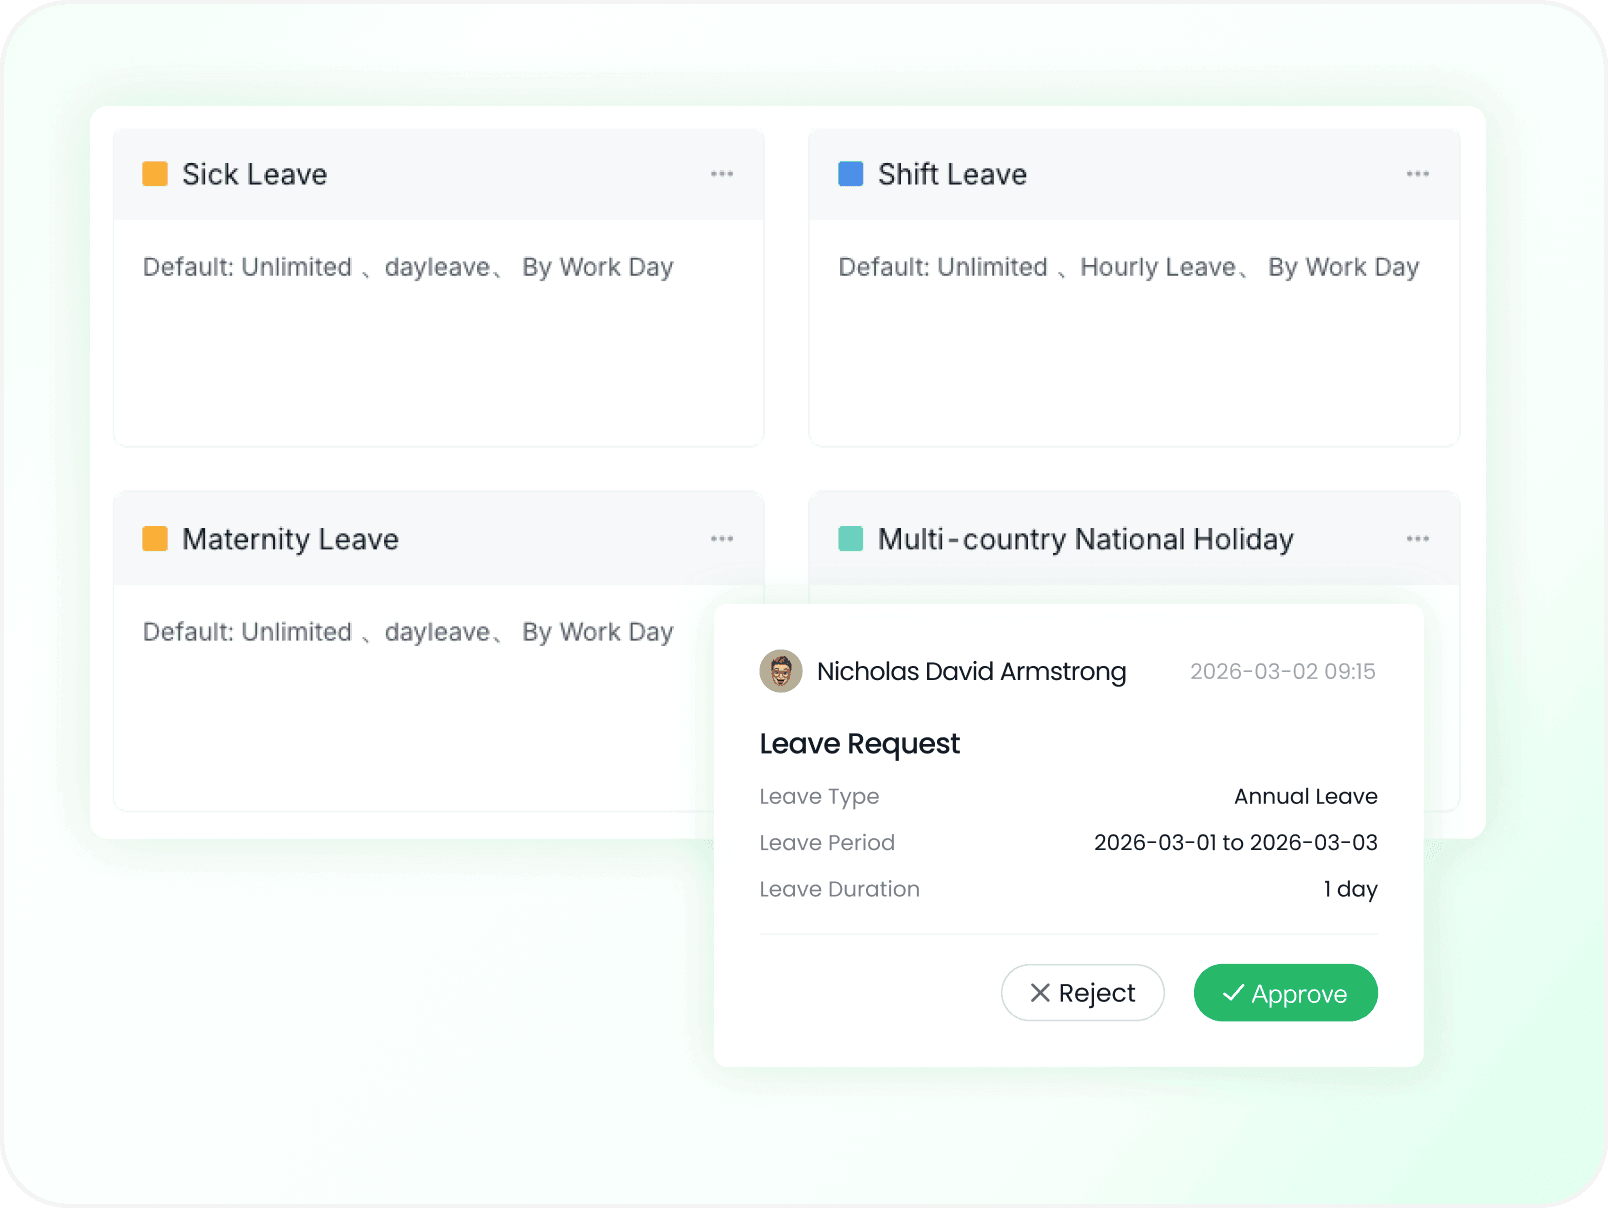Click the checkmark icon in Approve button
This screenshot has width=1608, height=1208.
pos(1233,993)
